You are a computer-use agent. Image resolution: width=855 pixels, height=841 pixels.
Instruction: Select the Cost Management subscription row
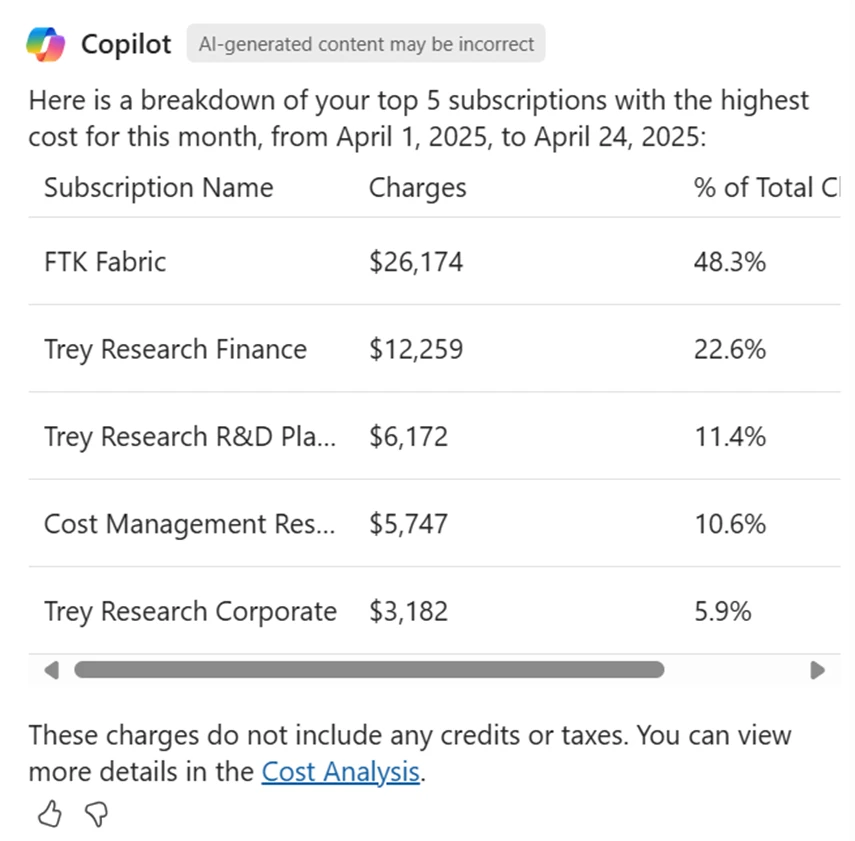(x=190, y=524)
